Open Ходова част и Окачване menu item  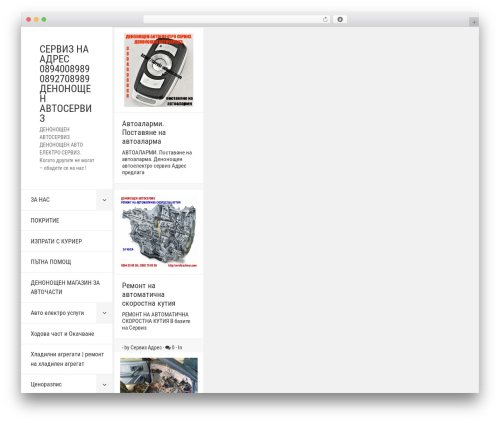62,334
